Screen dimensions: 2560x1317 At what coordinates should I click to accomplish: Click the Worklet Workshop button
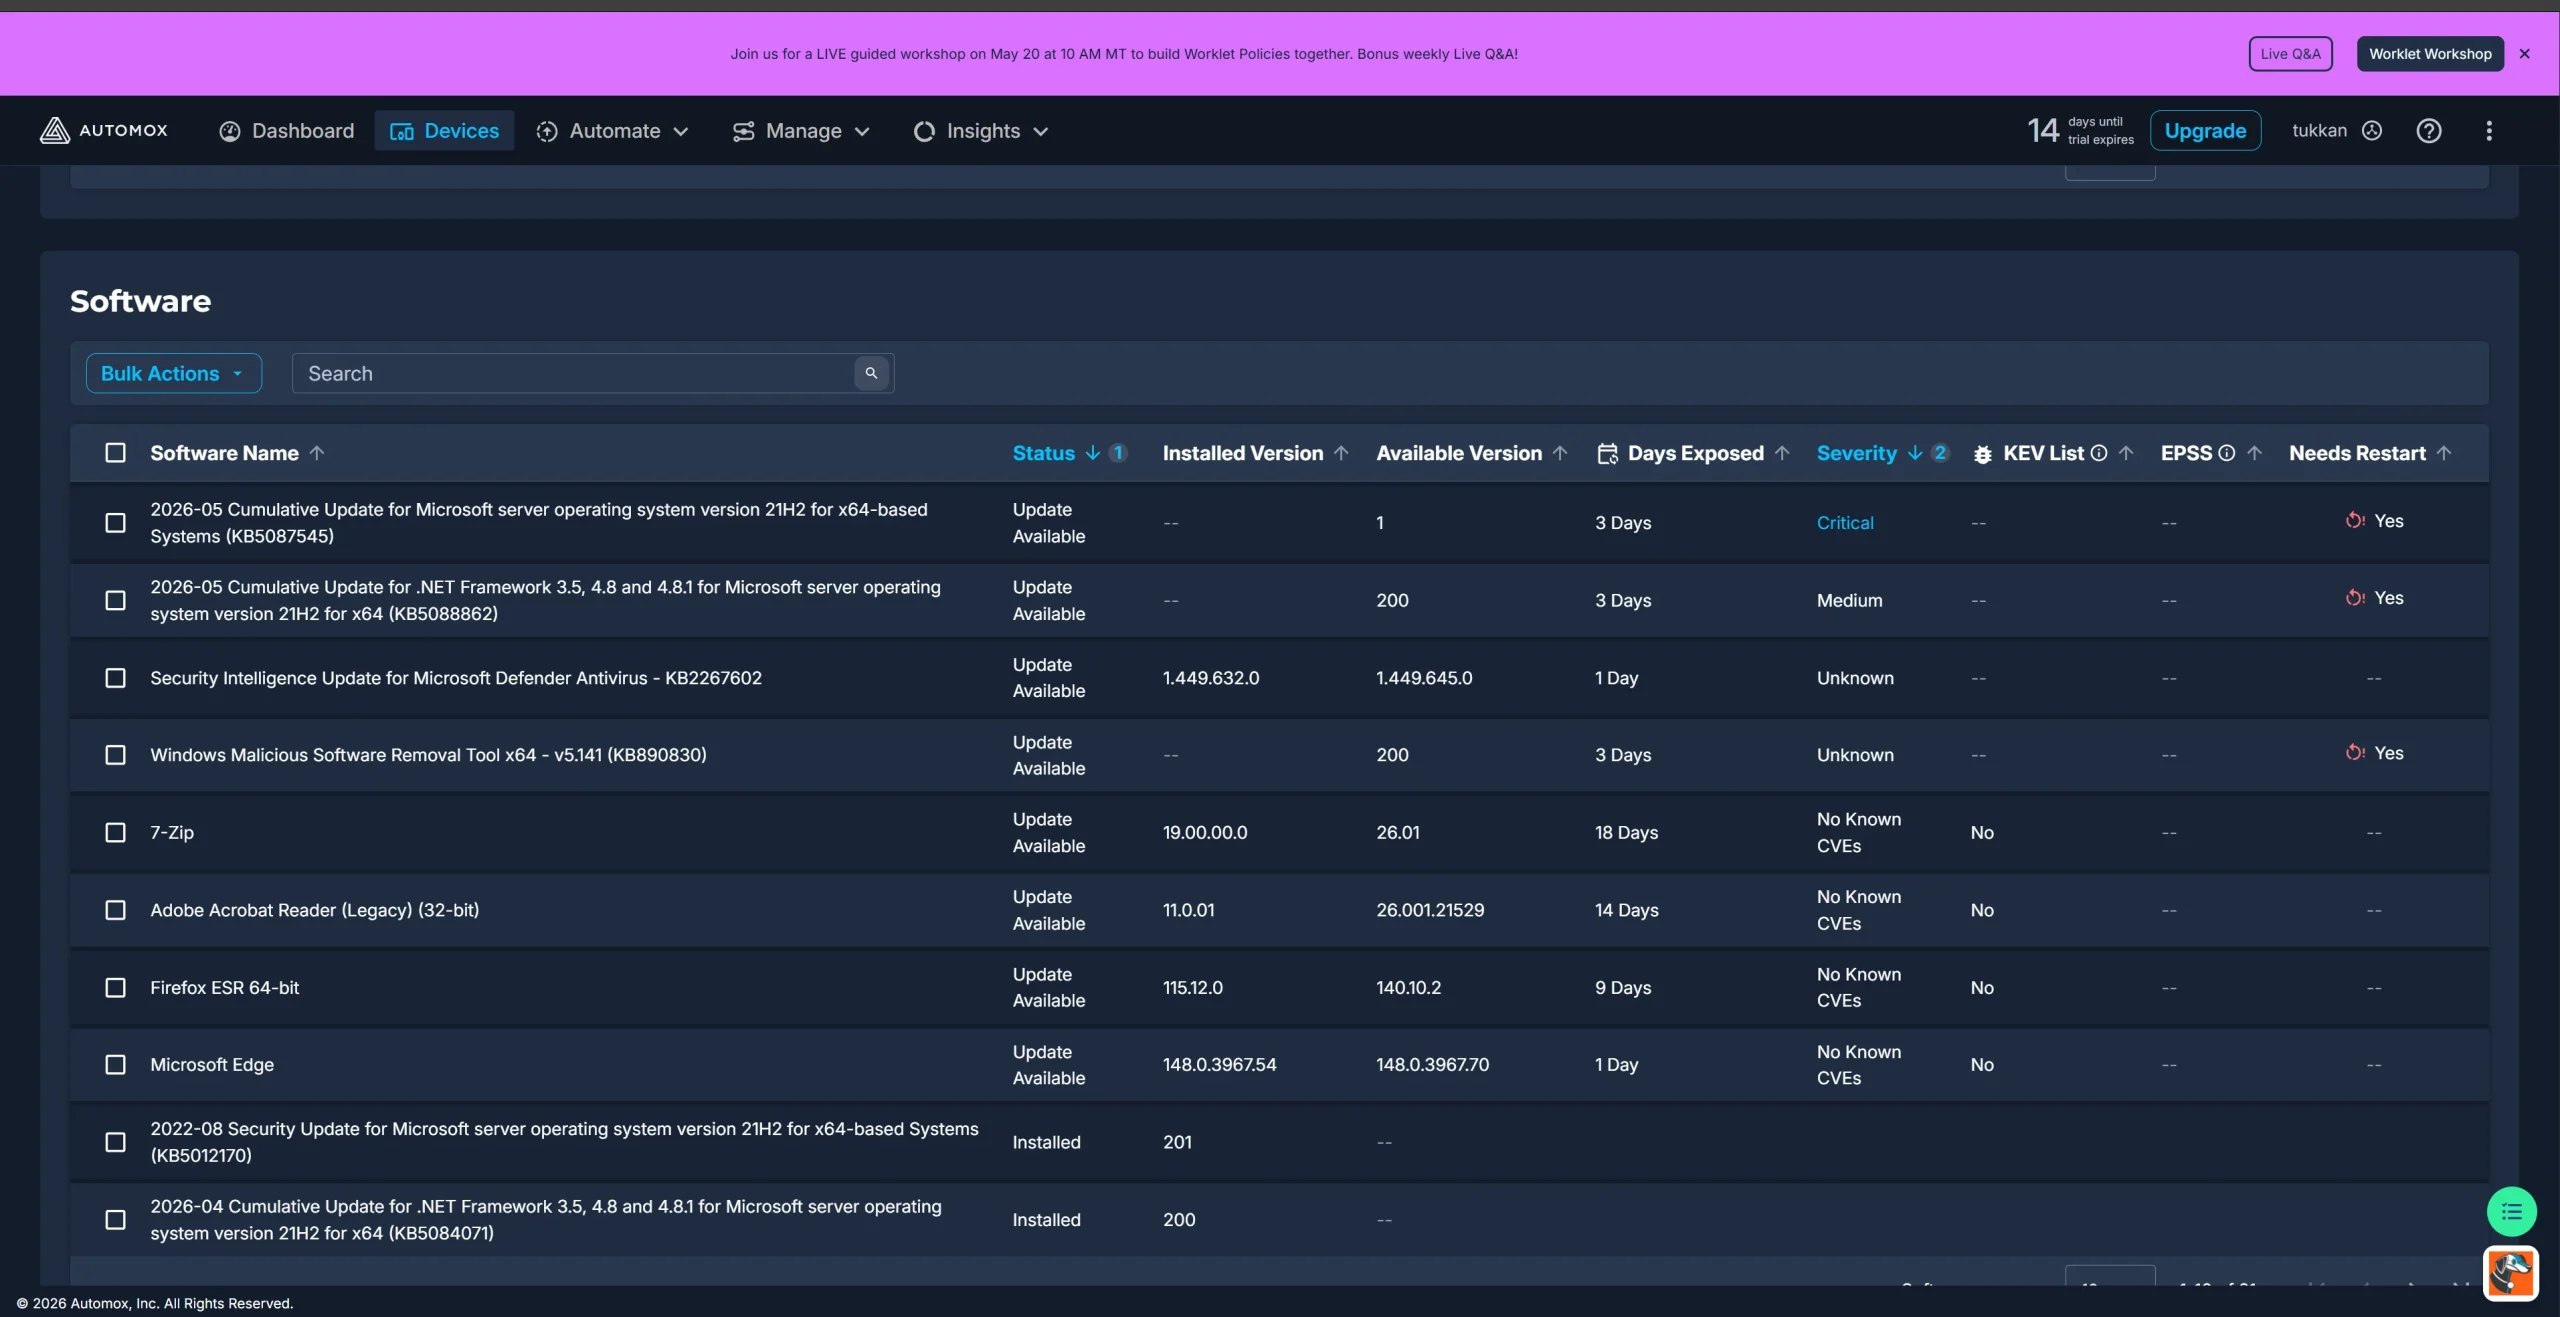tap(2430, 54)
